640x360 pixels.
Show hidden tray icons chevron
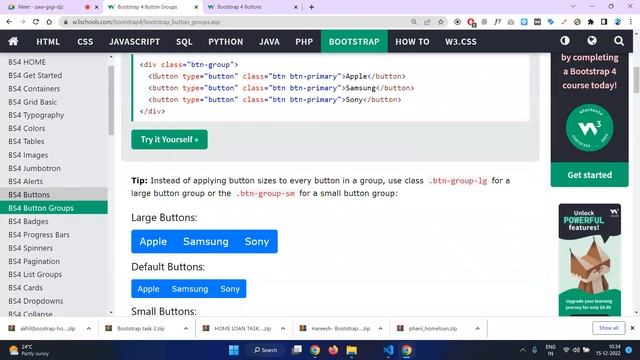(523, 350)
